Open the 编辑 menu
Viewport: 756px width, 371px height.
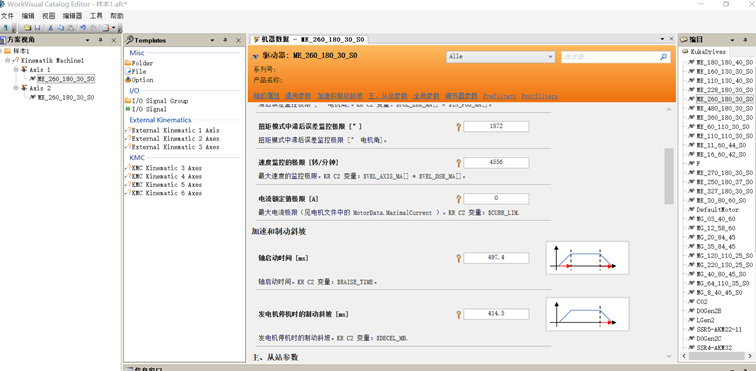click(x=28, y=15)
